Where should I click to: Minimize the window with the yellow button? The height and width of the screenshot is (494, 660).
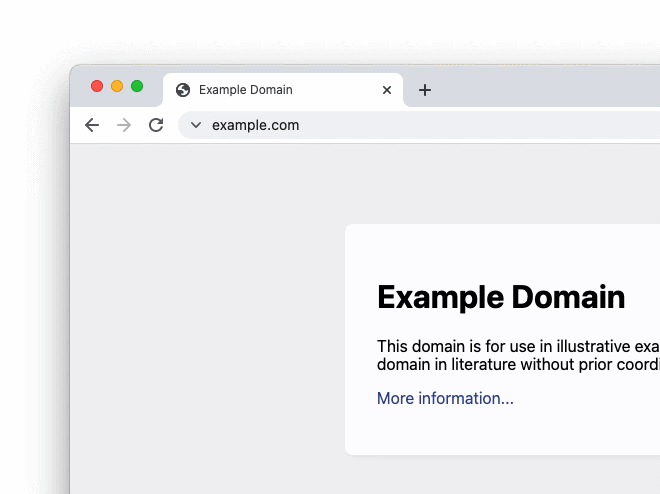pos(117,86)
